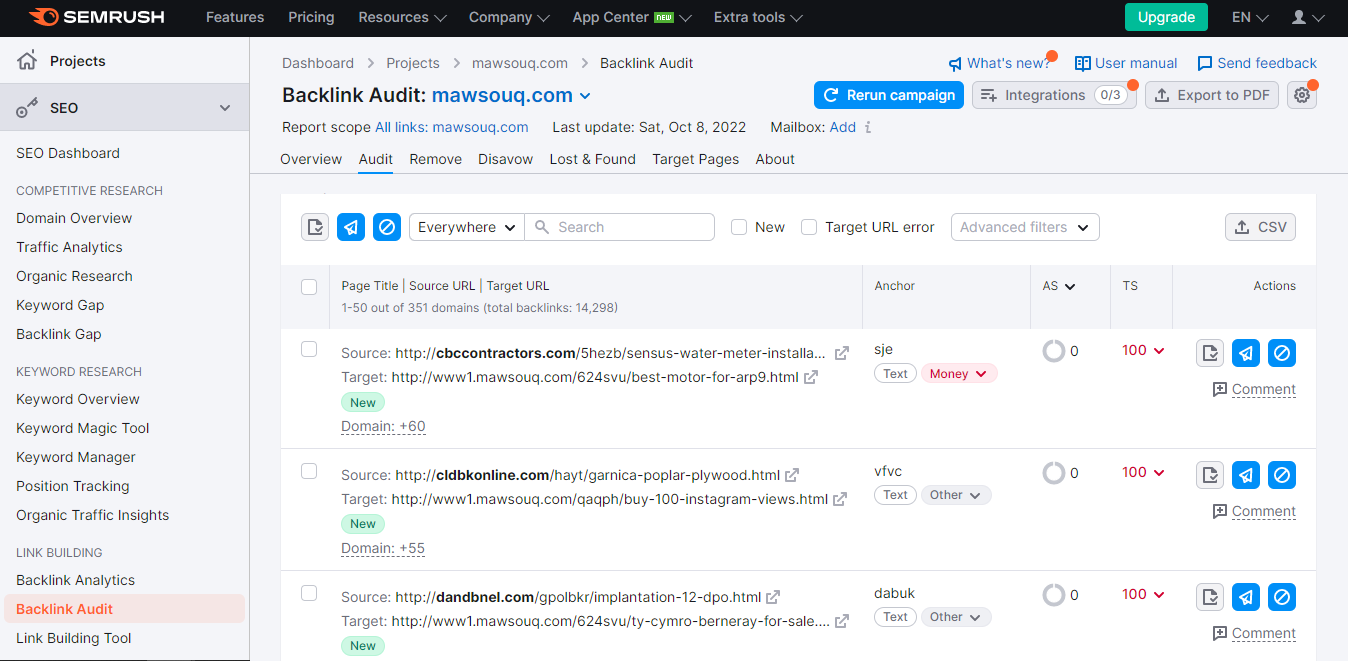Open the Target Pages tab
Viewport: 1348px width, 661px height.
click(x=696, y=159)
